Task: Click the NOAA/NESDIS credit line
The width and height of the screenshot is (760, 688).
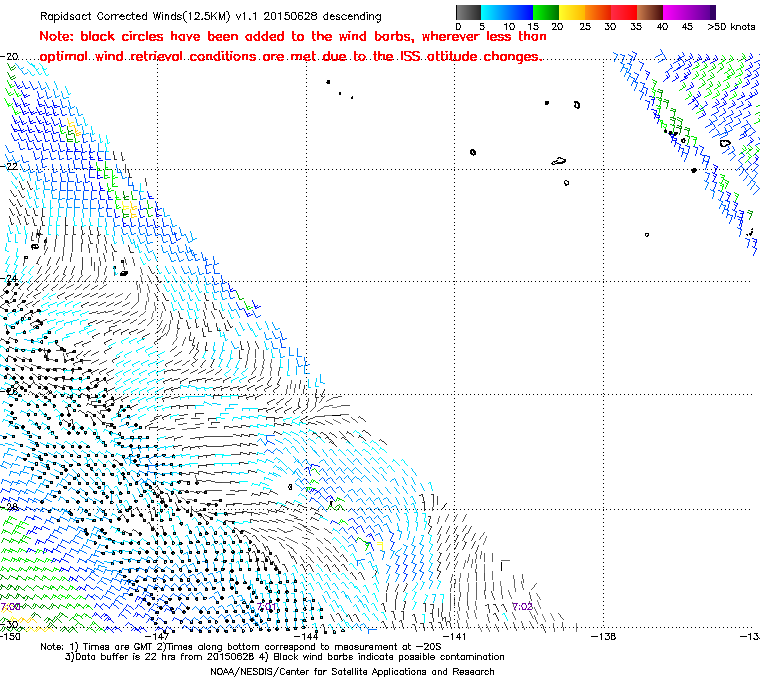Action: [x=352, y=672]
